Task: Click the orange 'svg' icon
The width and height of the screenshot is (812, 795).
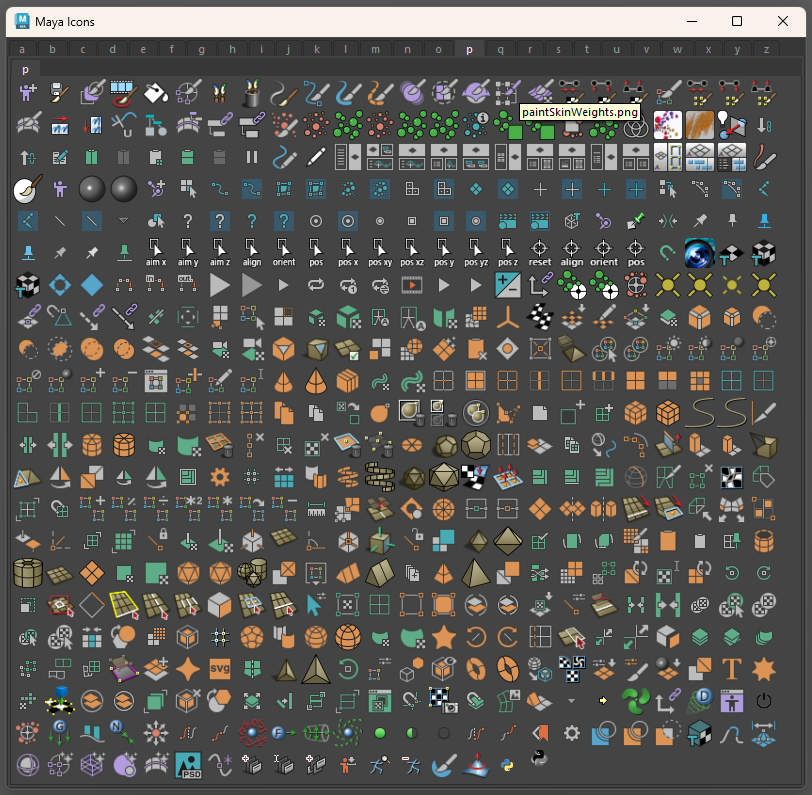Action: [220, 668]
